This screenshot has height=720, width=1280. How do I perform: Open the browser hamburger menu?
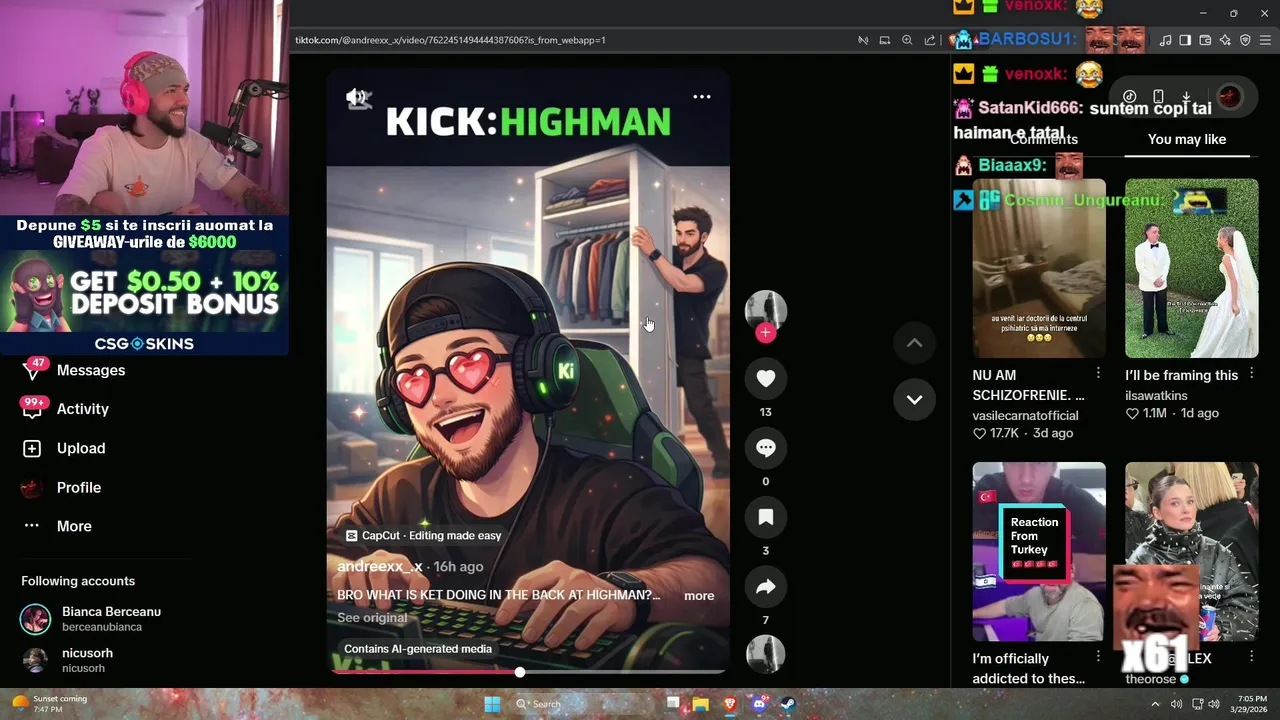[x=1266, y=40]
